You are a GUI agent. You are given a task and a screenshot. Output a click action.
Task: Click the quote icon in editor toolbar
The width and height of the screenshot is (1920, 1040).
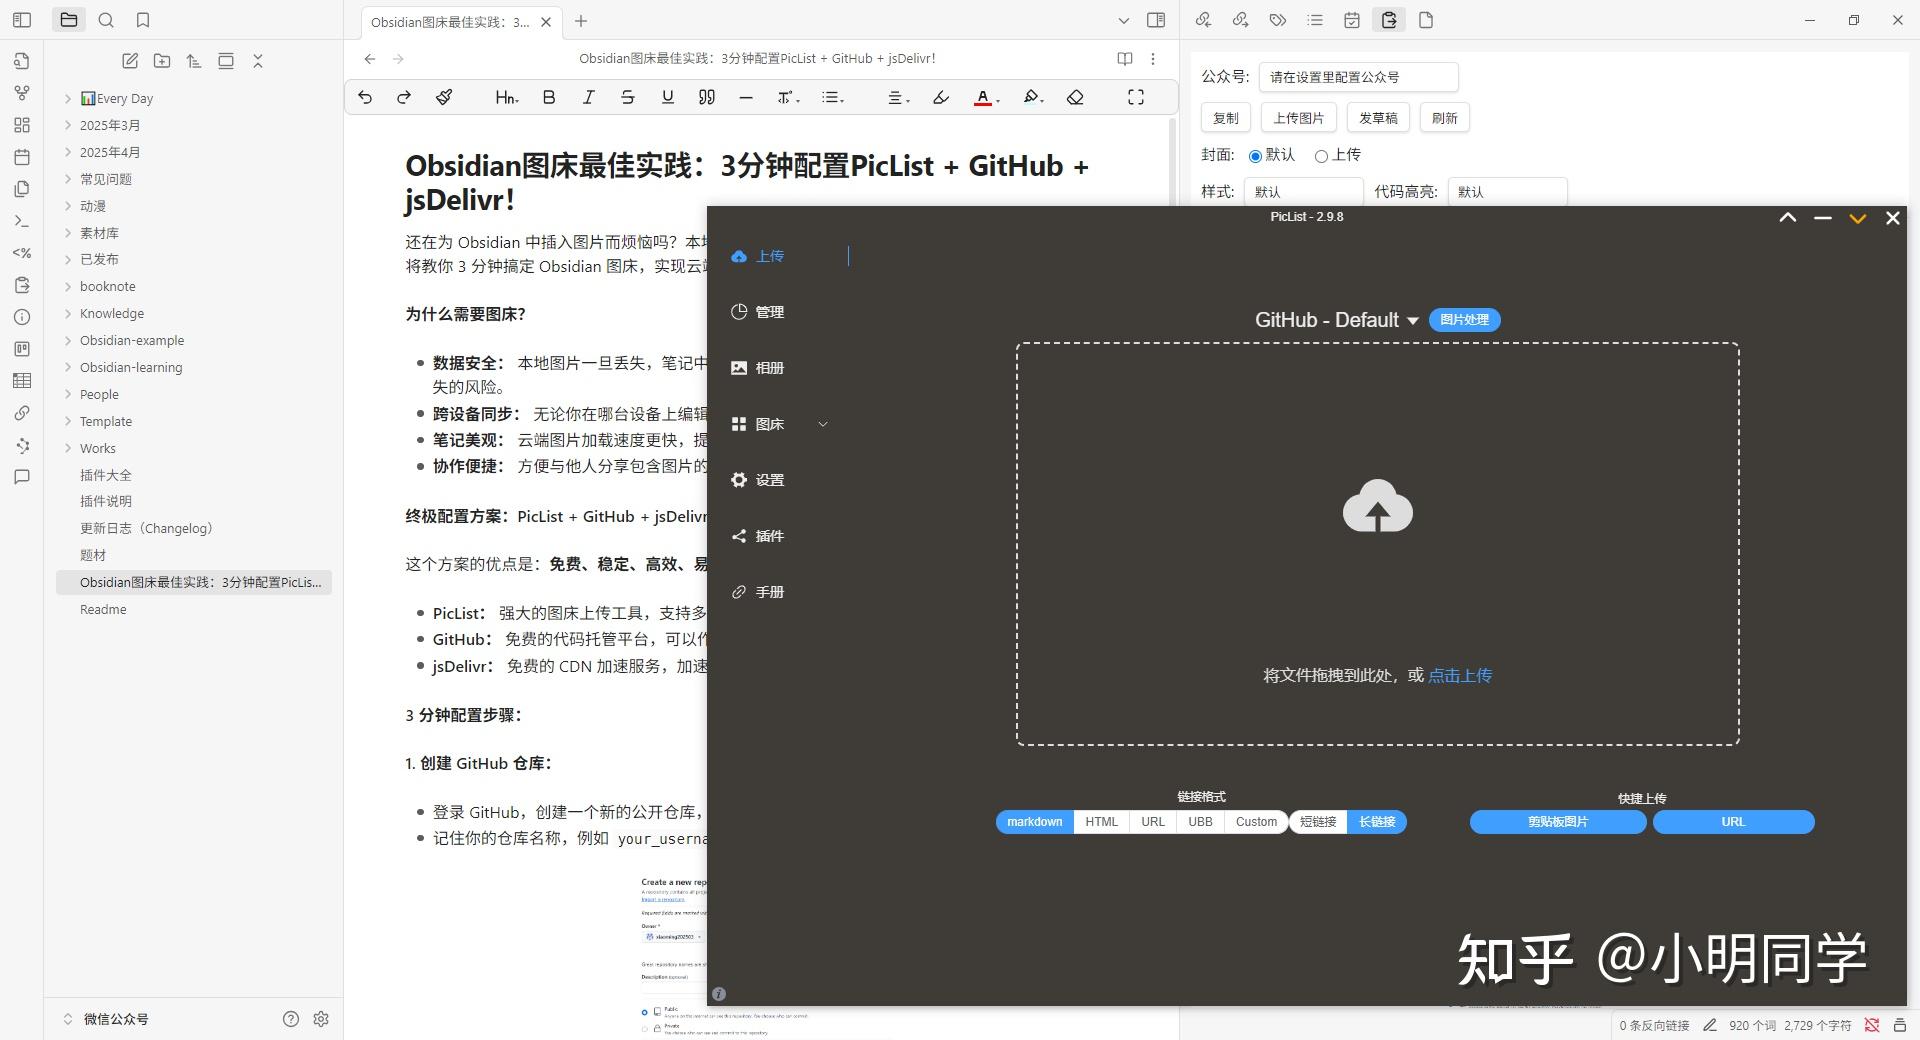706,97
